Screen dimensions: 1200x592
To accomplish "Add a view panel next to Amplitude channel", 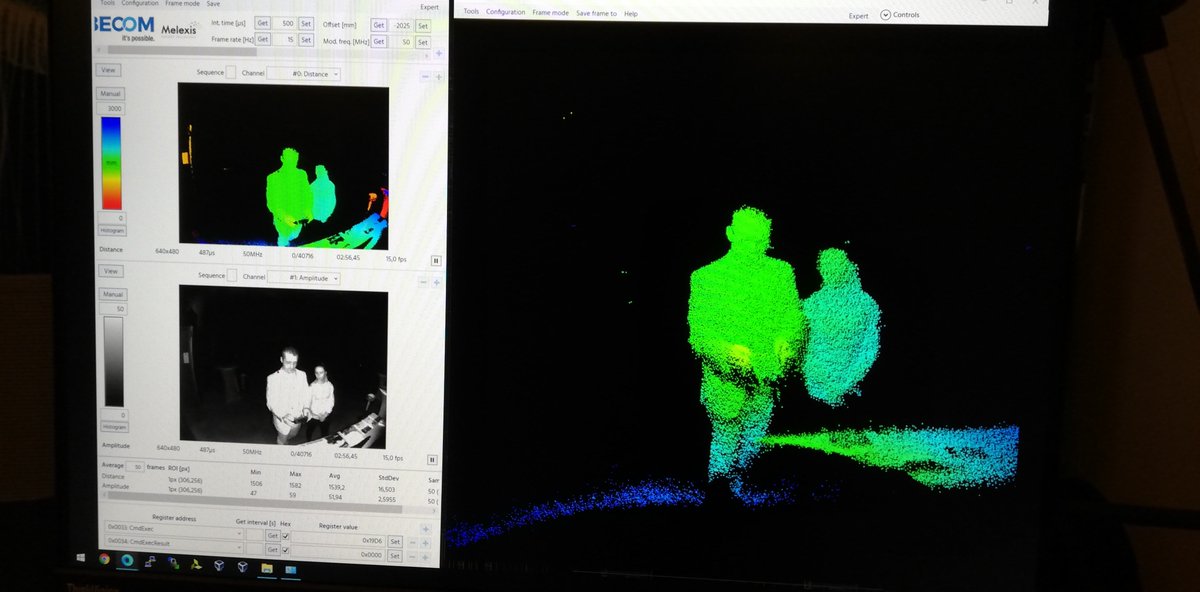I will (436, 283).
